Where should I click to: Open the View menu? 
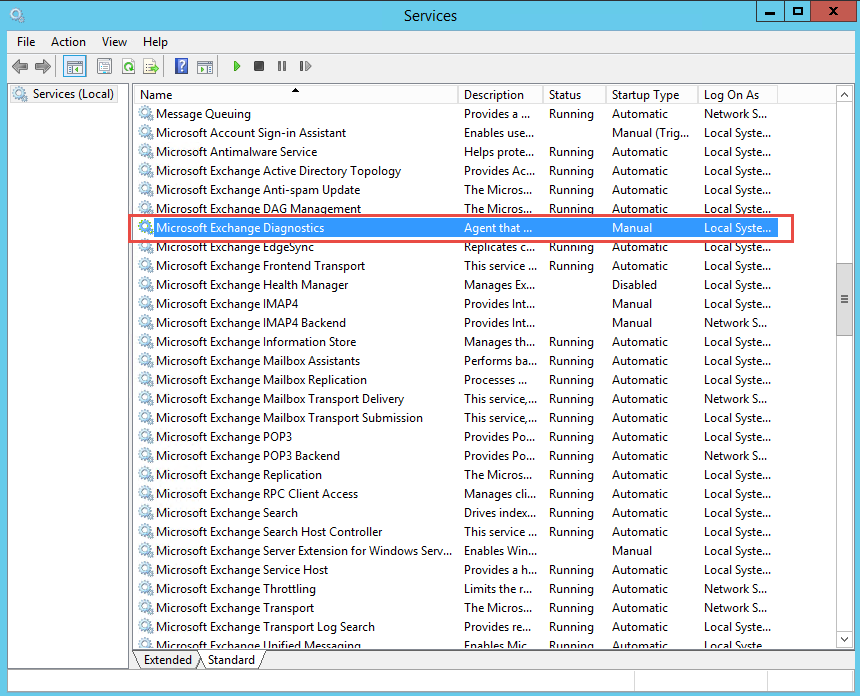[x=114, y=42]
